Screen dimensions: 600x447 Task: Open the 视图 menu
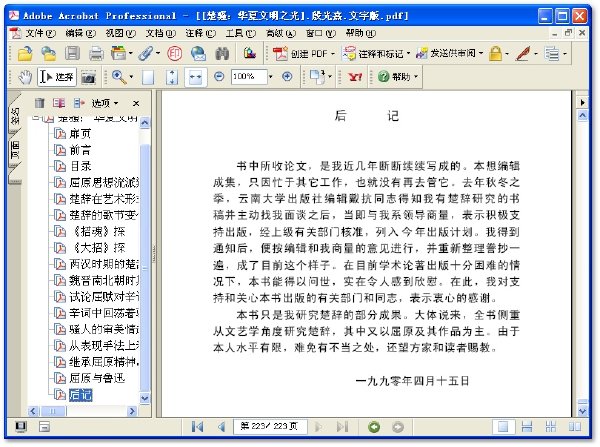pyautogui.click(x=120, y=34)
